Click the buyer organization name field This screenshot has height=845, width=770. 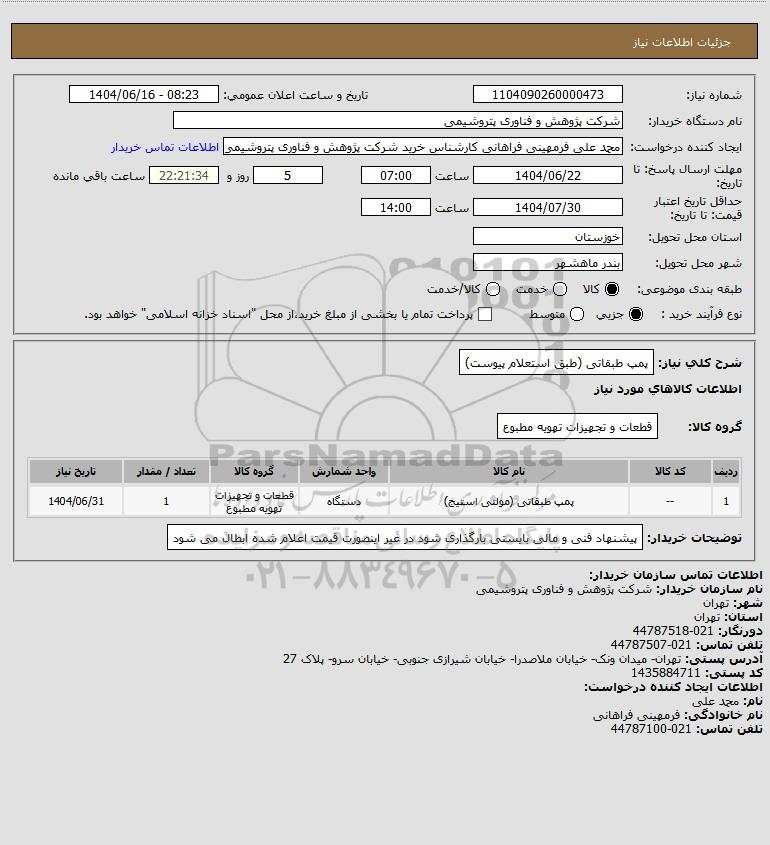[398, 121]
